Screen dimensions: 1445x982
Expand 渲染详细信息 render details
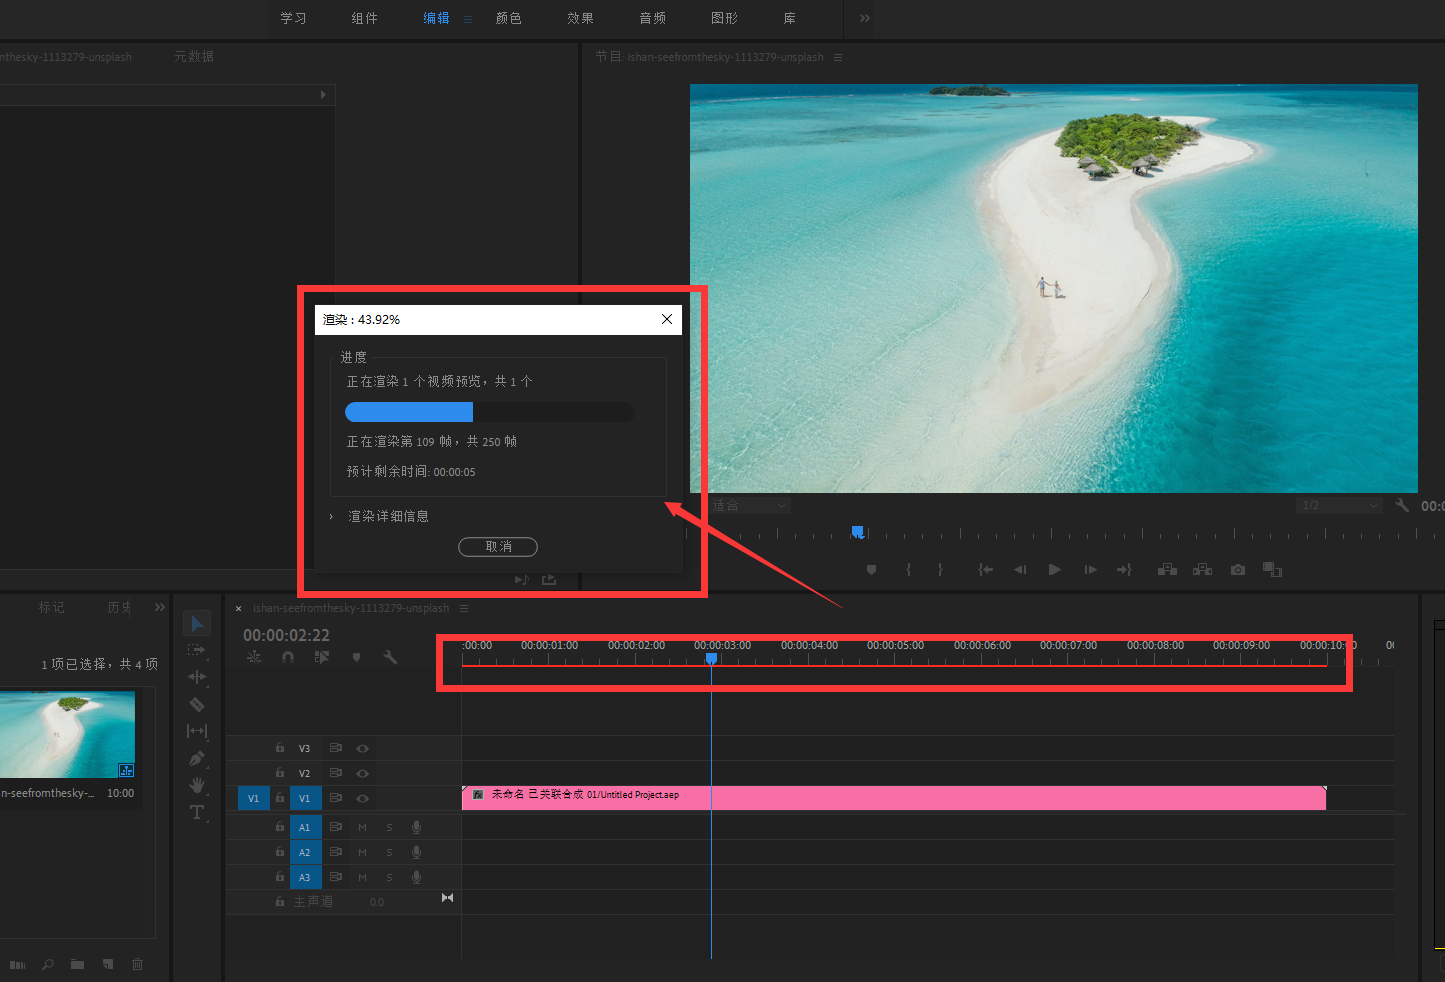click(x=332, y=516)
